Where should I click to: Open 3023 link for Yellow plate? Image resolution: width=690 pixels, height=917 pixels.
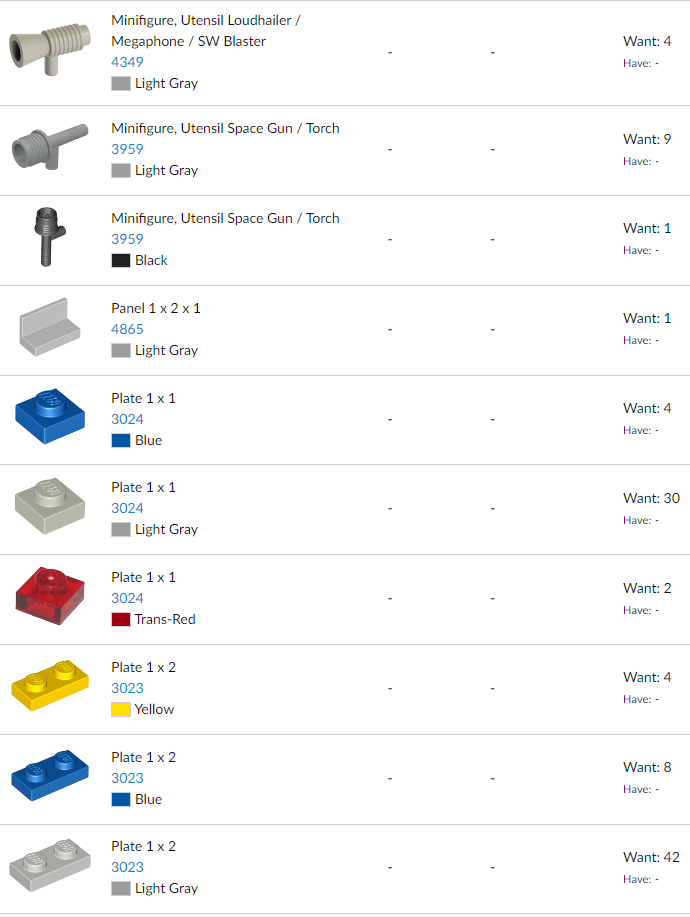click(127, 688)
